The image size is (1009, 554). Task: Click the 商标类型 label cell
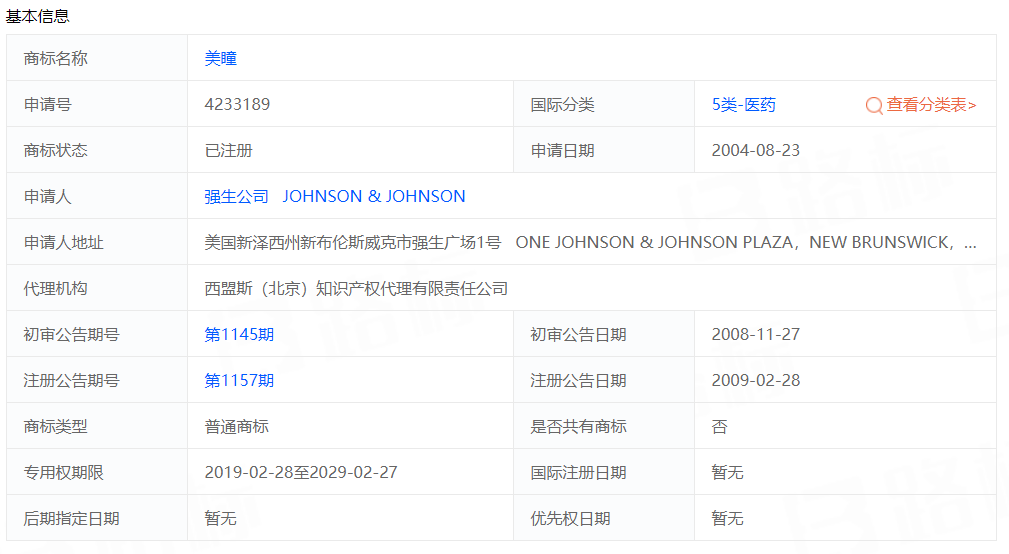(97, 427)
